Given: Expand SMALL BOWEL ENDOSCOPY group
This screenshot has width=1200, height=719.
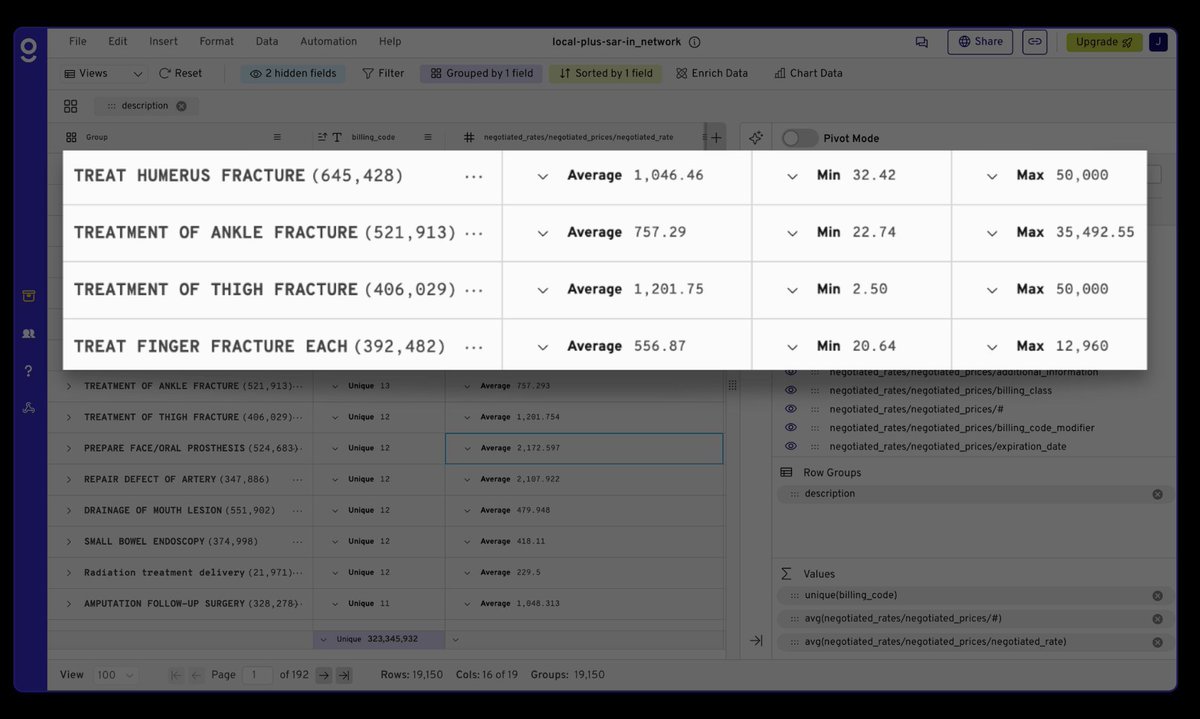Looking at the screenshot, I should point(69,542).
